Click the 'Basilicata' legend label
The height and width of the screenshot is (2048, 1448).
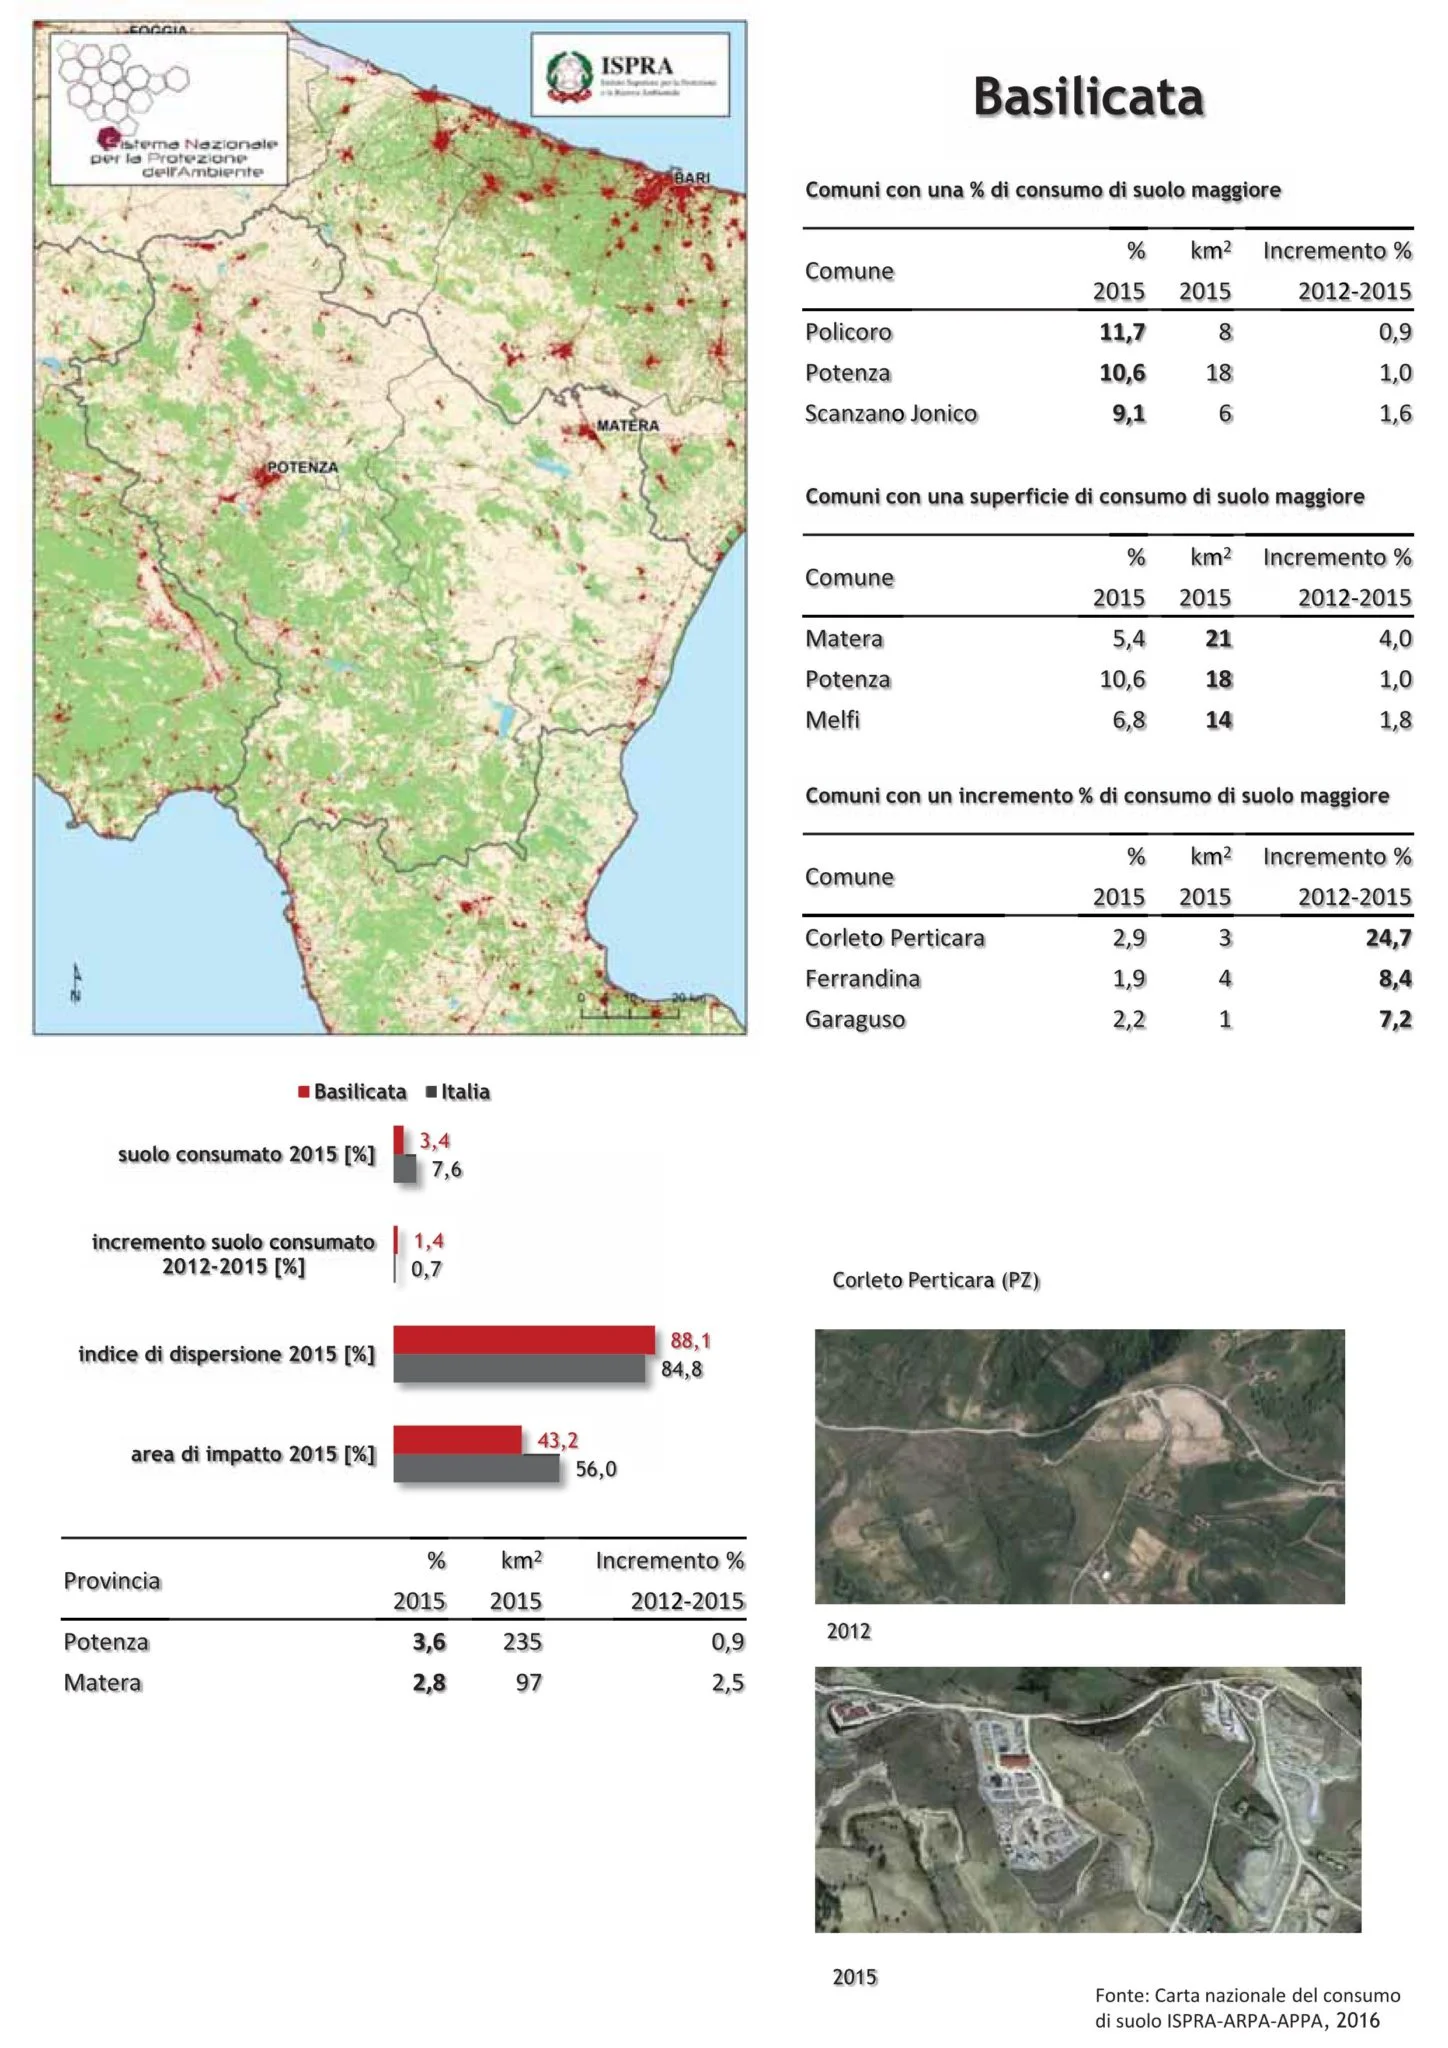tap(360, 1091)
